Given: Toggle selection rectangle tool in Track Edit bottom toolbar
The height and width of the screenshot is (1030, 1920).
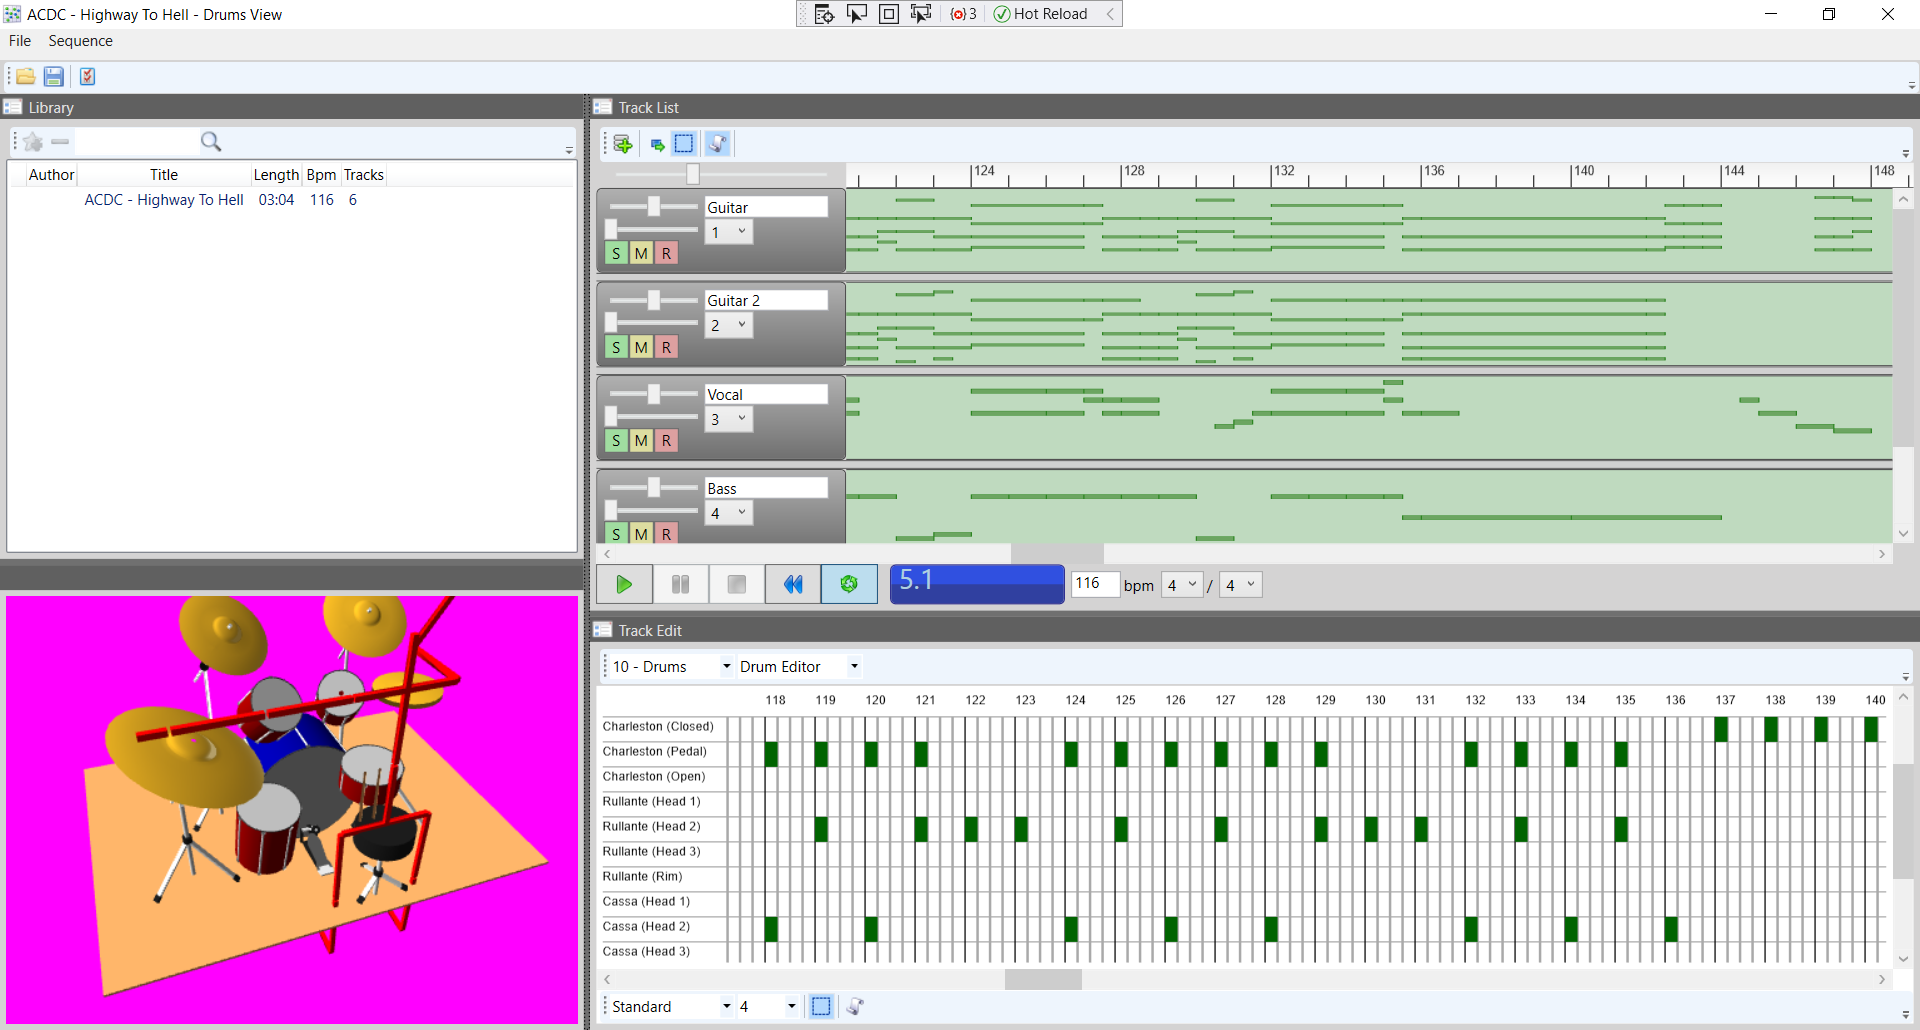Looking at the screenshot, I should click(x=821, y=1006).
